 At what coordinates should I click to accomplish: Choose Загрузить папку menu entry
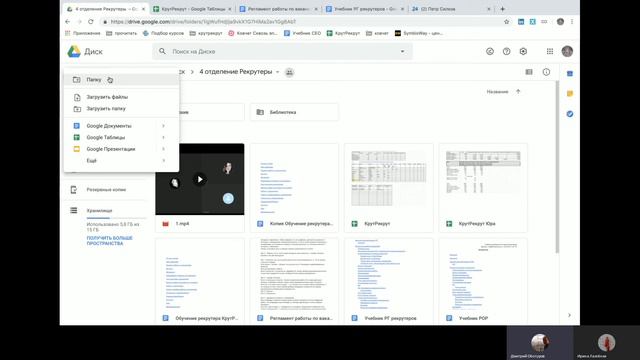pyautogui.click(x=121, y=109)
